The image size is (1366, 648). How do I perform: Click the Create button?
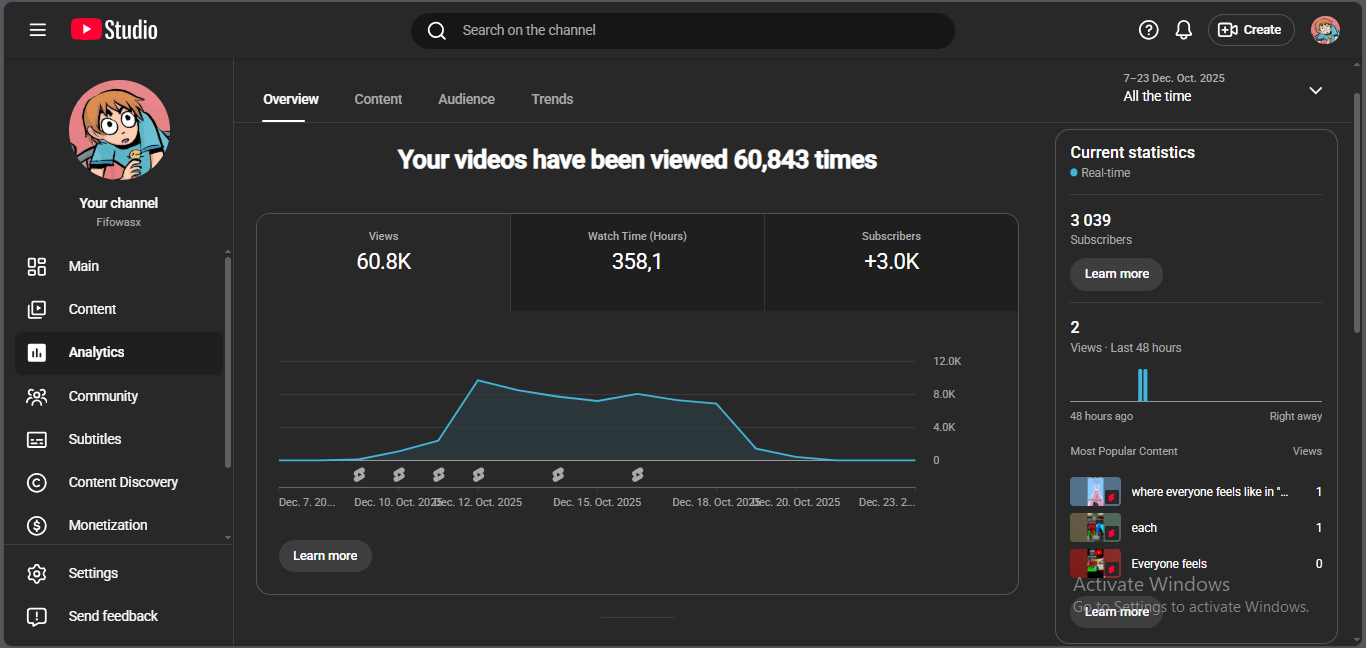point(1250,30)
